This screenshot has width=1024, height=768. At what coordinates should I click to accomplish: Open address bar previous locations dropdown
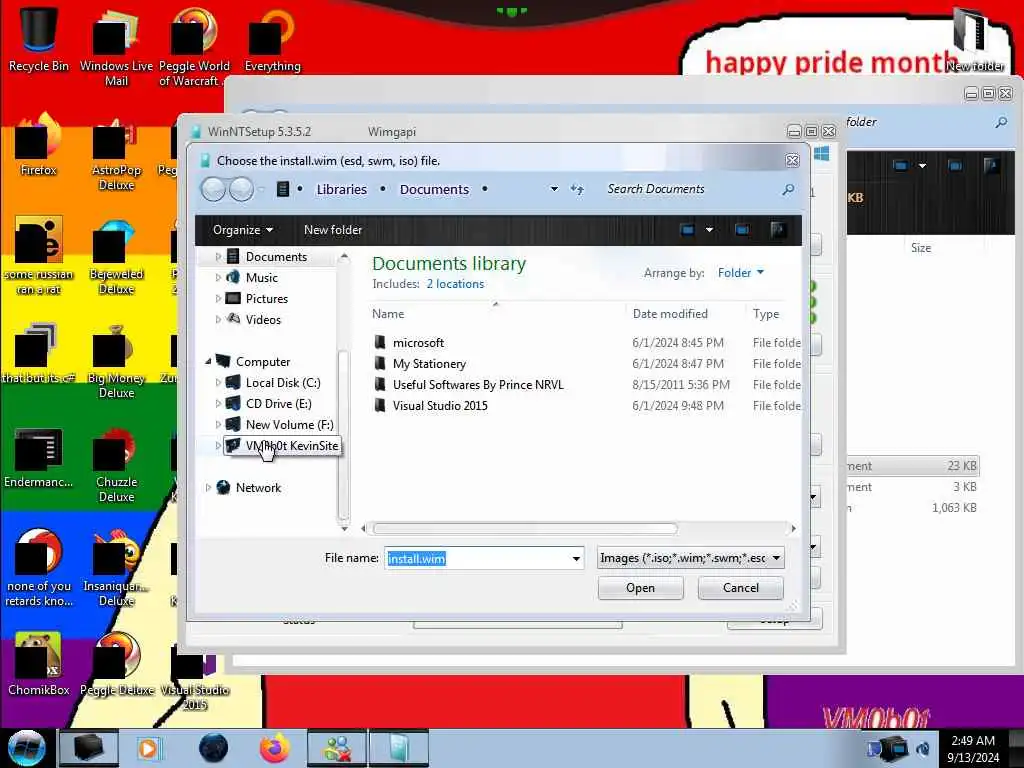pyautogui.click(x=554, y=189)
